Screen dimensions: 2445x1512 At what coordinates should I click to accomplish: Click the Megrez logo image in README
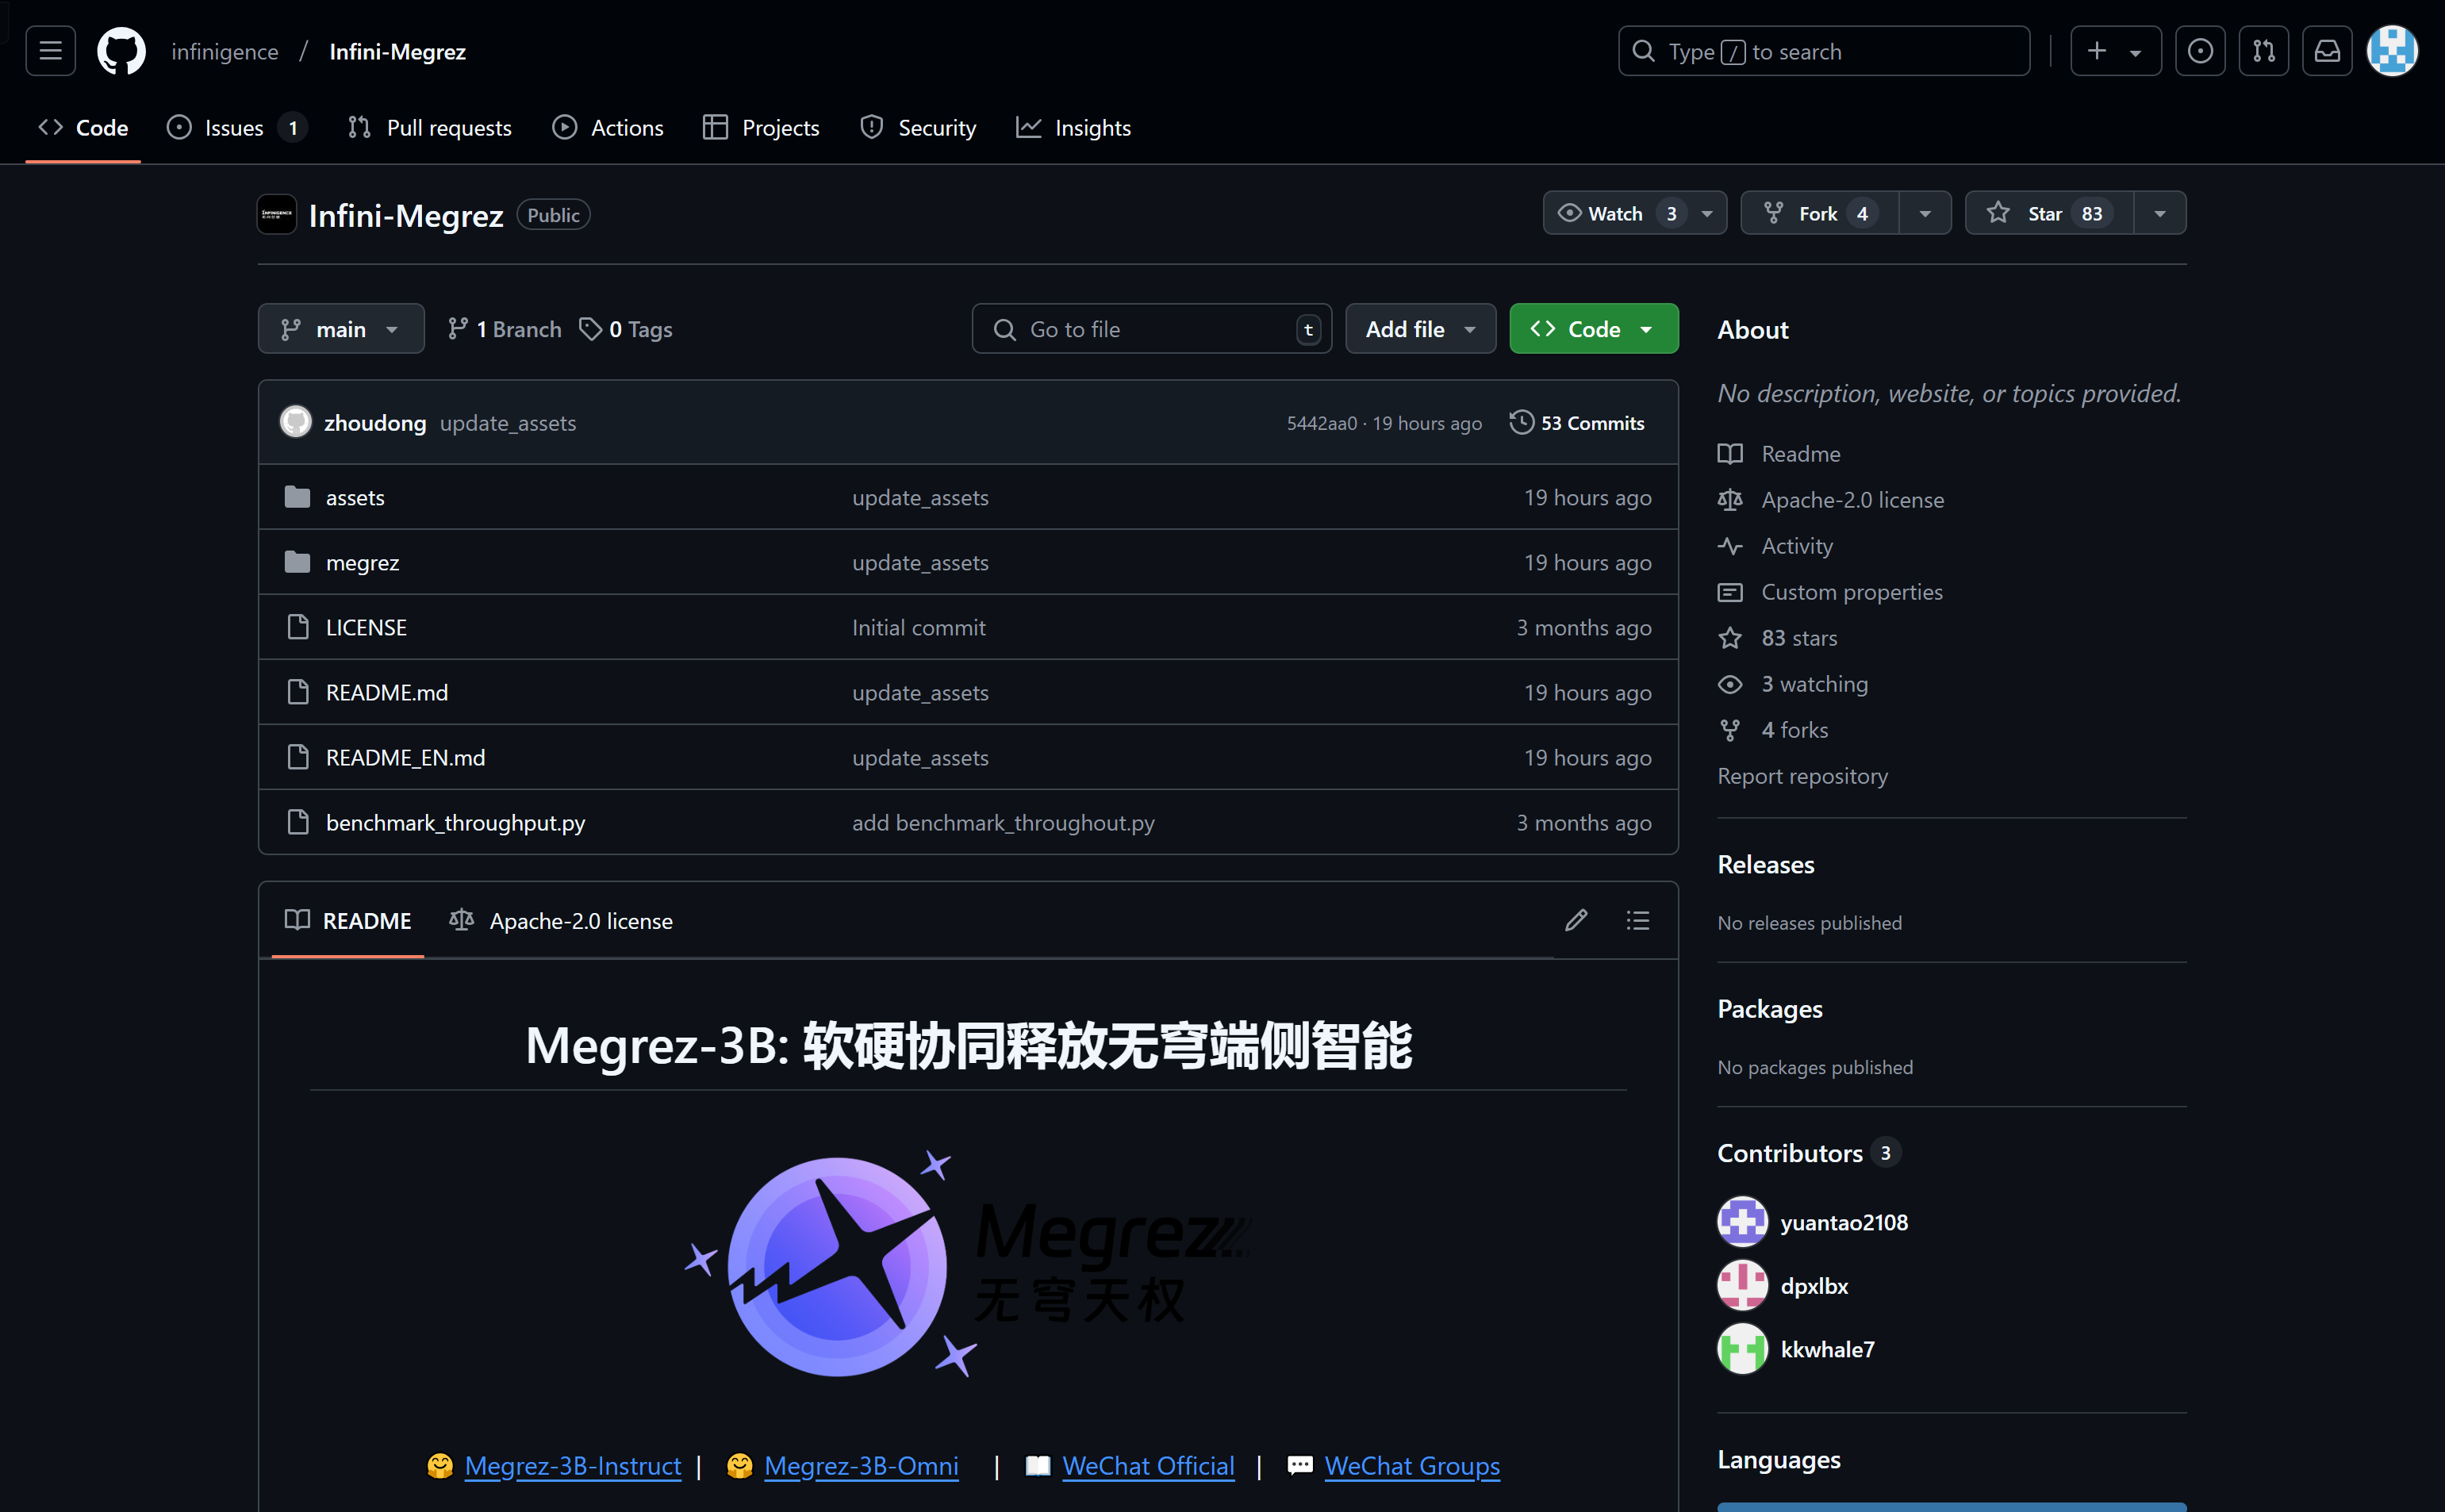pyautogui.click(x=967, y=1265)
